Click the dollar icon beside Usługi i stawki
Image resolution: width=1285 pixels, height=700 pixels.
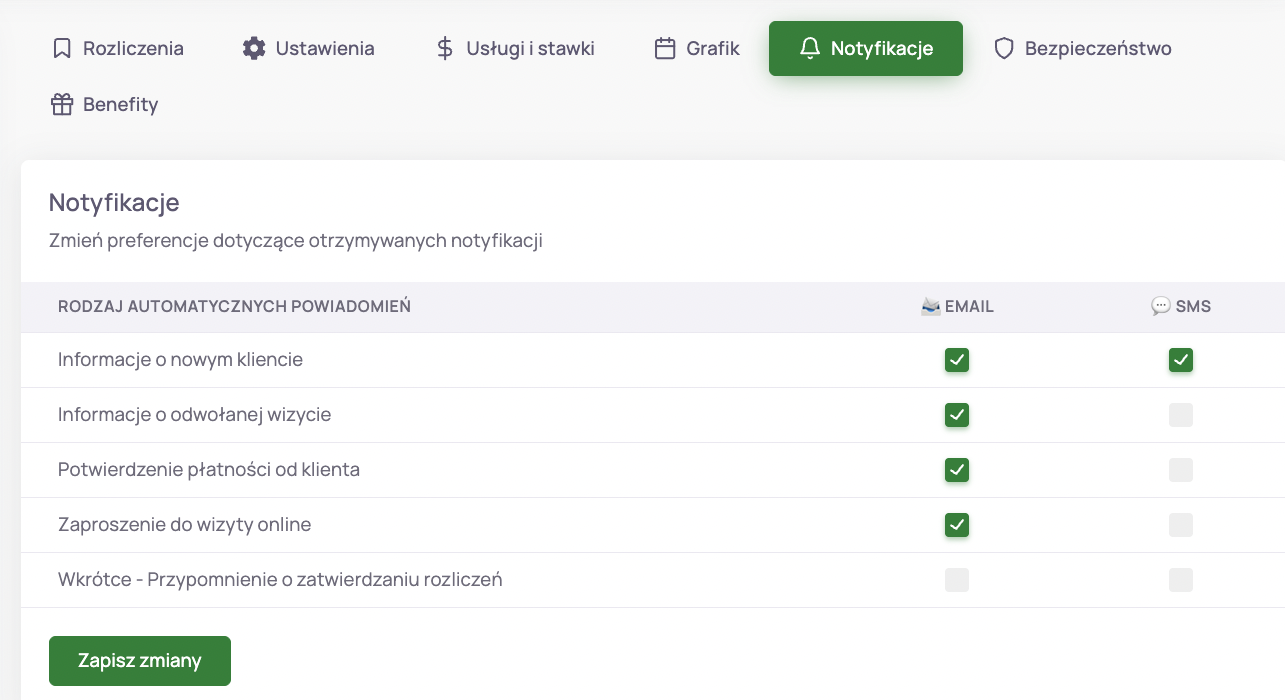445,48
